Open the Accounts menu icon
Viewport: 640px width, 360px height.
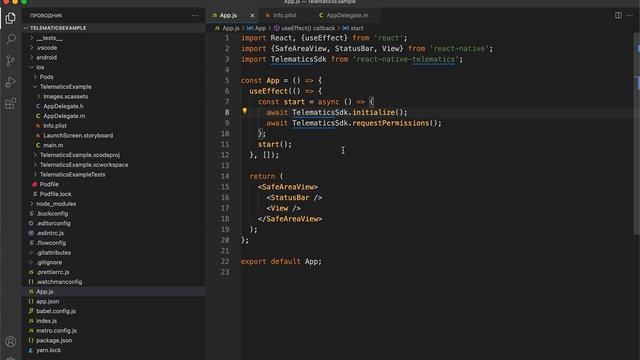coord(11,341)
